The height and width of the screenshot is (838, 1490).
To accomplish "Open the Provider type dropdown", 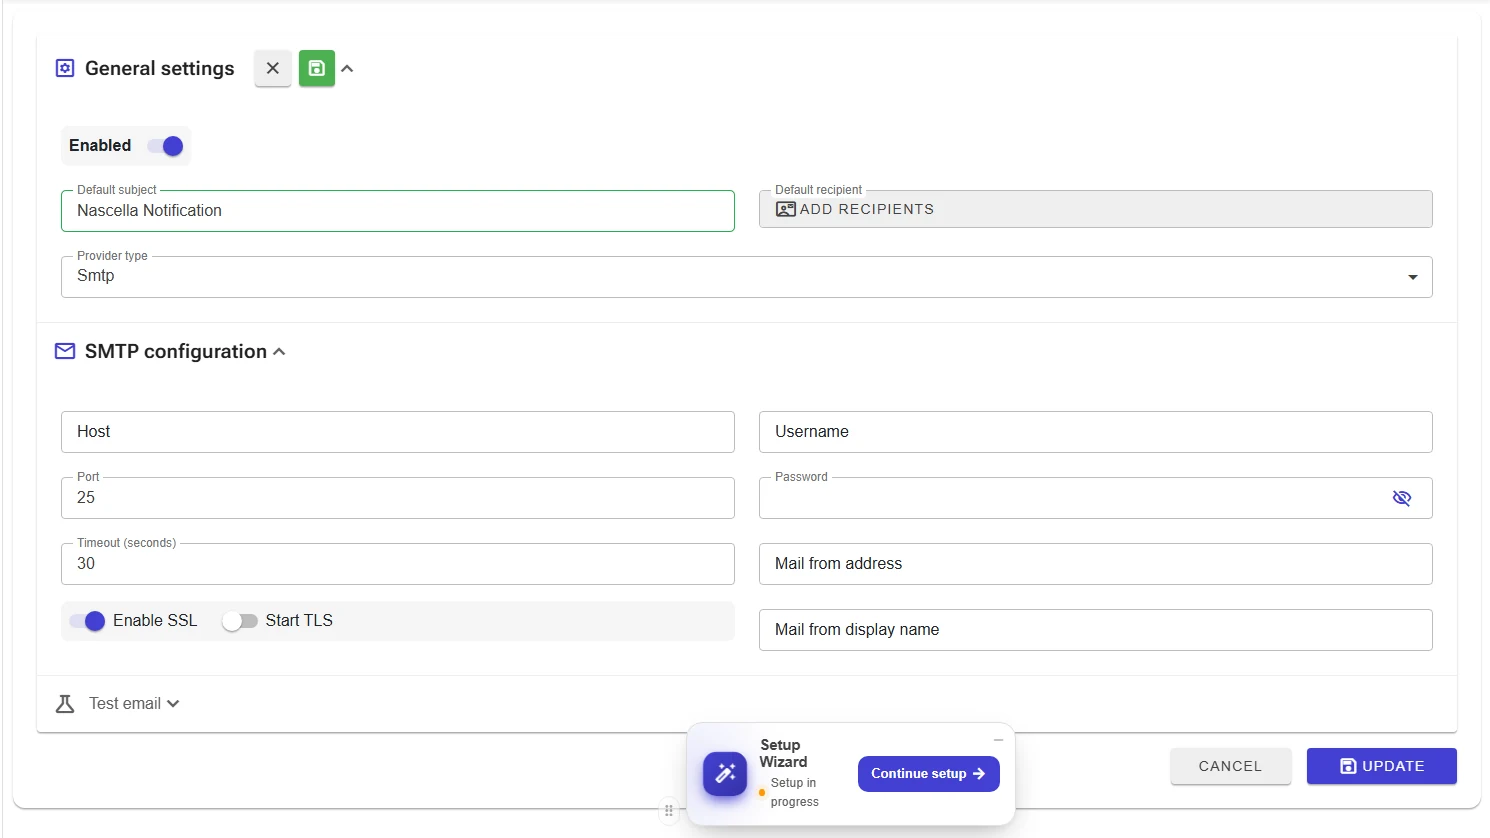I will [747, 277].
